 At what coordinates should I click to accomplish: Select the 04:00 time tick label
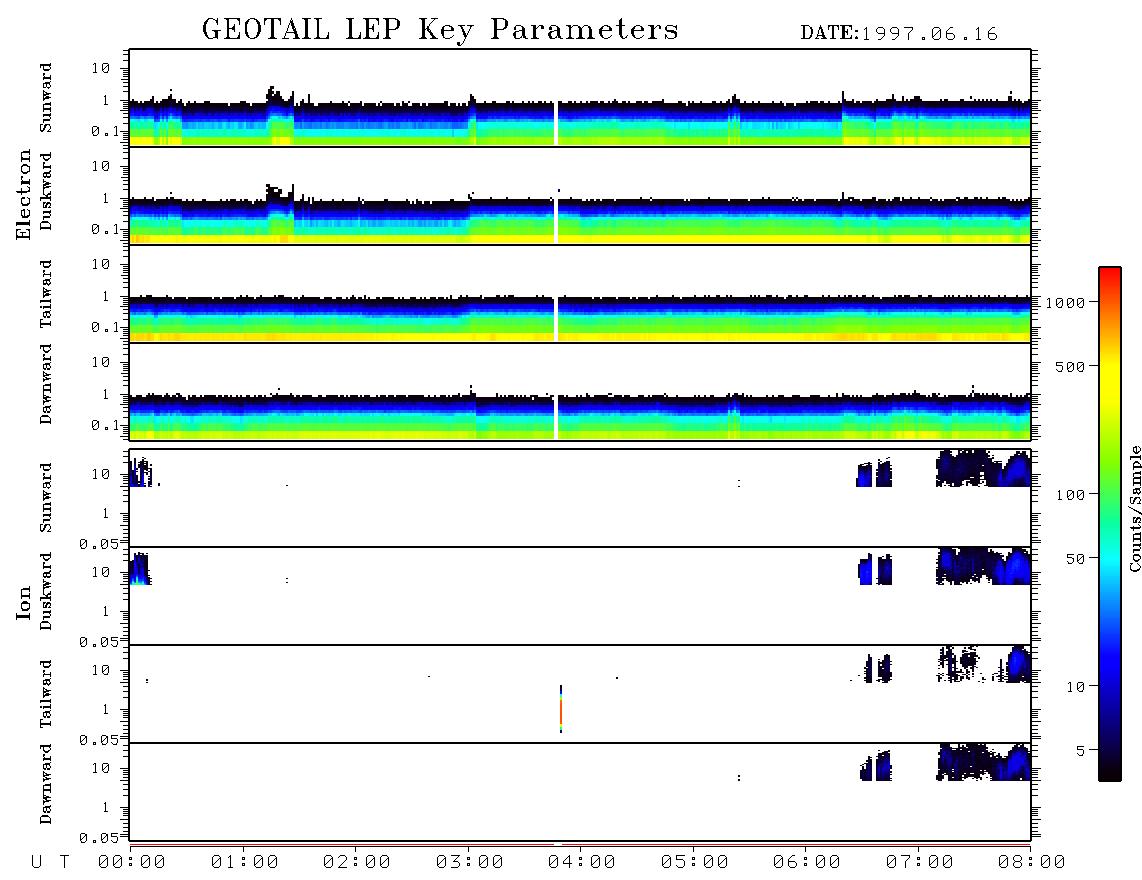[582, 862]
